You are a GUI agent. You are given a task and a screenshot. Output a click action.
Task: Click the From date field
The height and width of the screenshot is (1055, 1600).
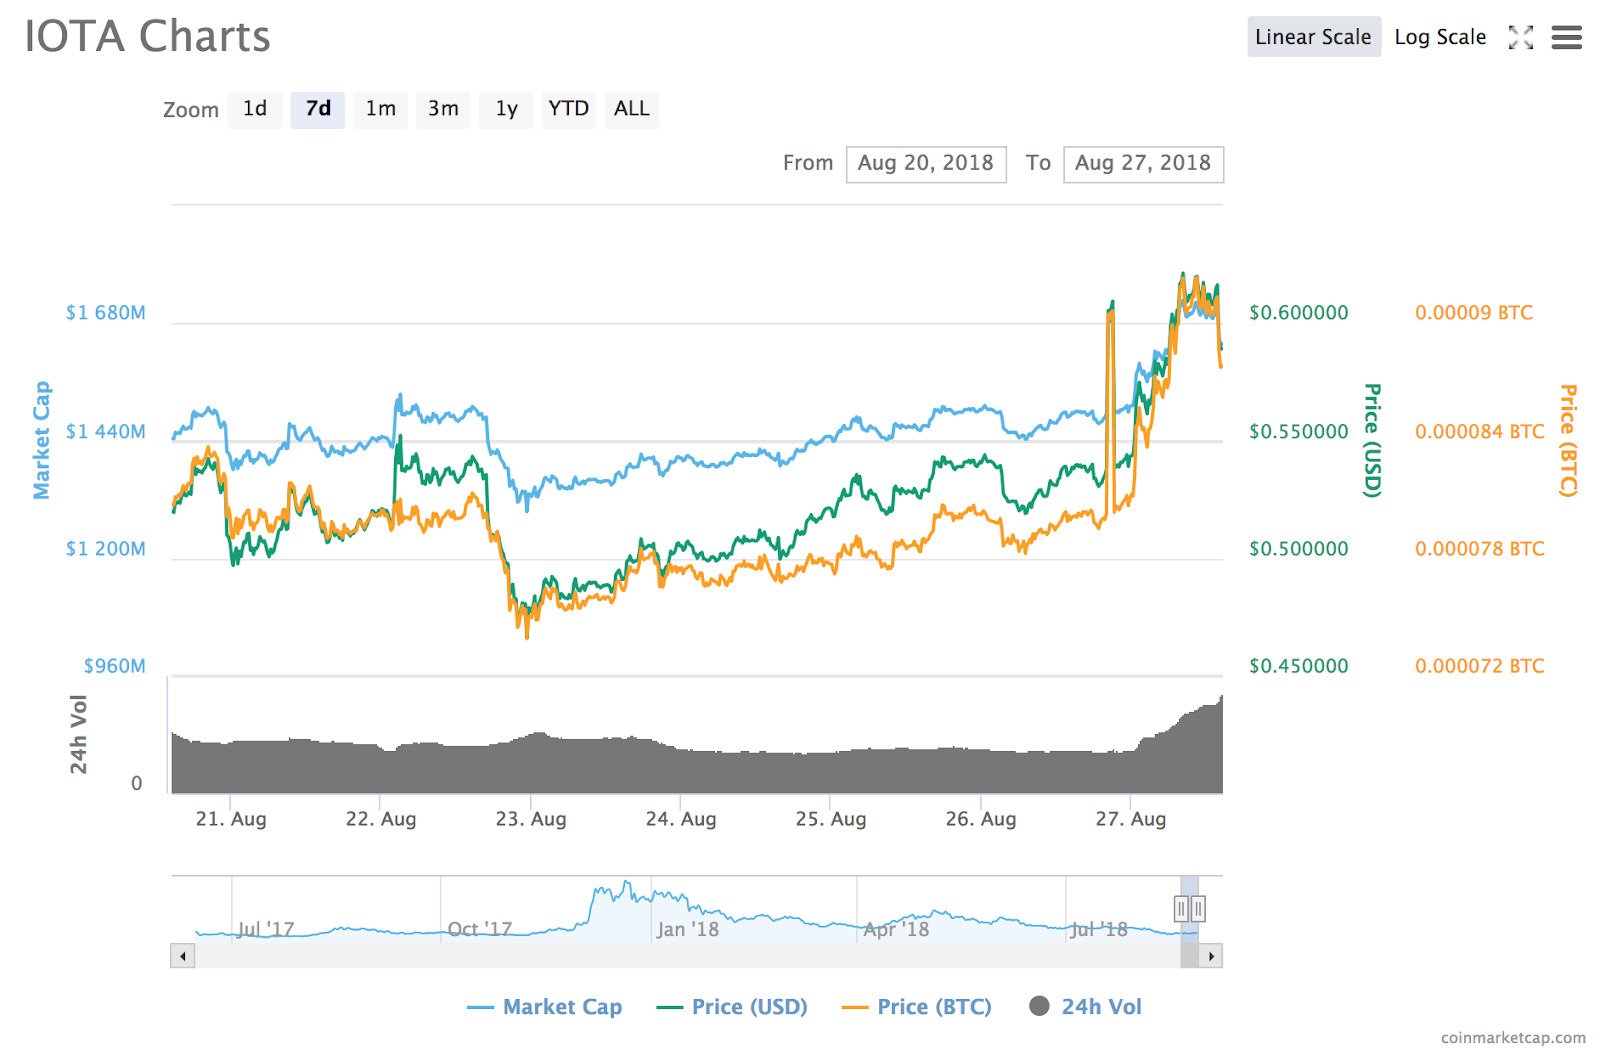[x=925, y=164]
